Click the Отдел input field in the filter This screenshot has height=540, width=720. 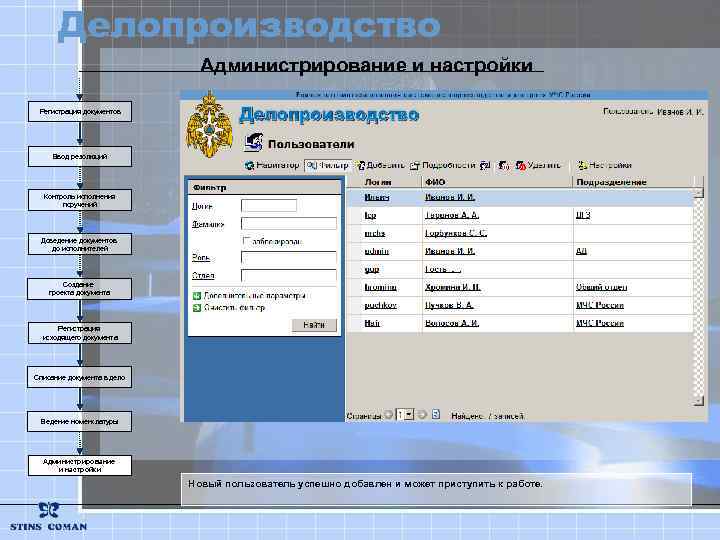[289, 276]
